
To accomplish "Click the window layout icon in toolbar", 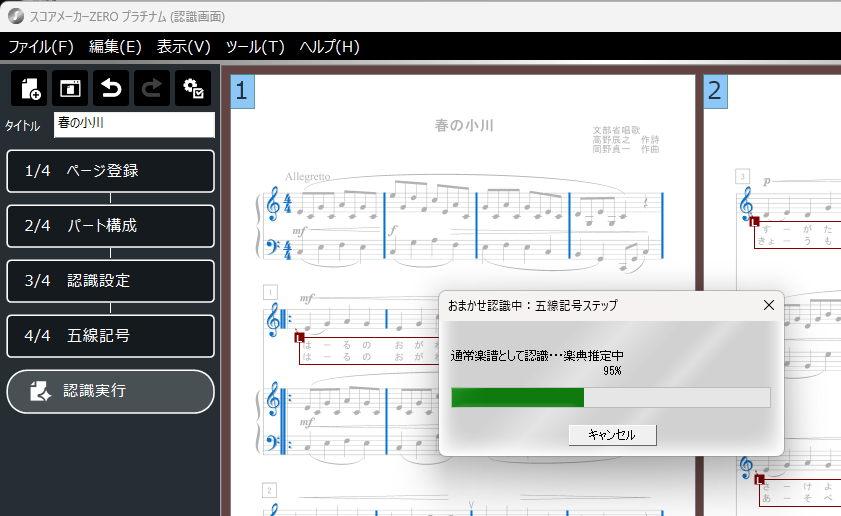I will click(x=70, y=88).
